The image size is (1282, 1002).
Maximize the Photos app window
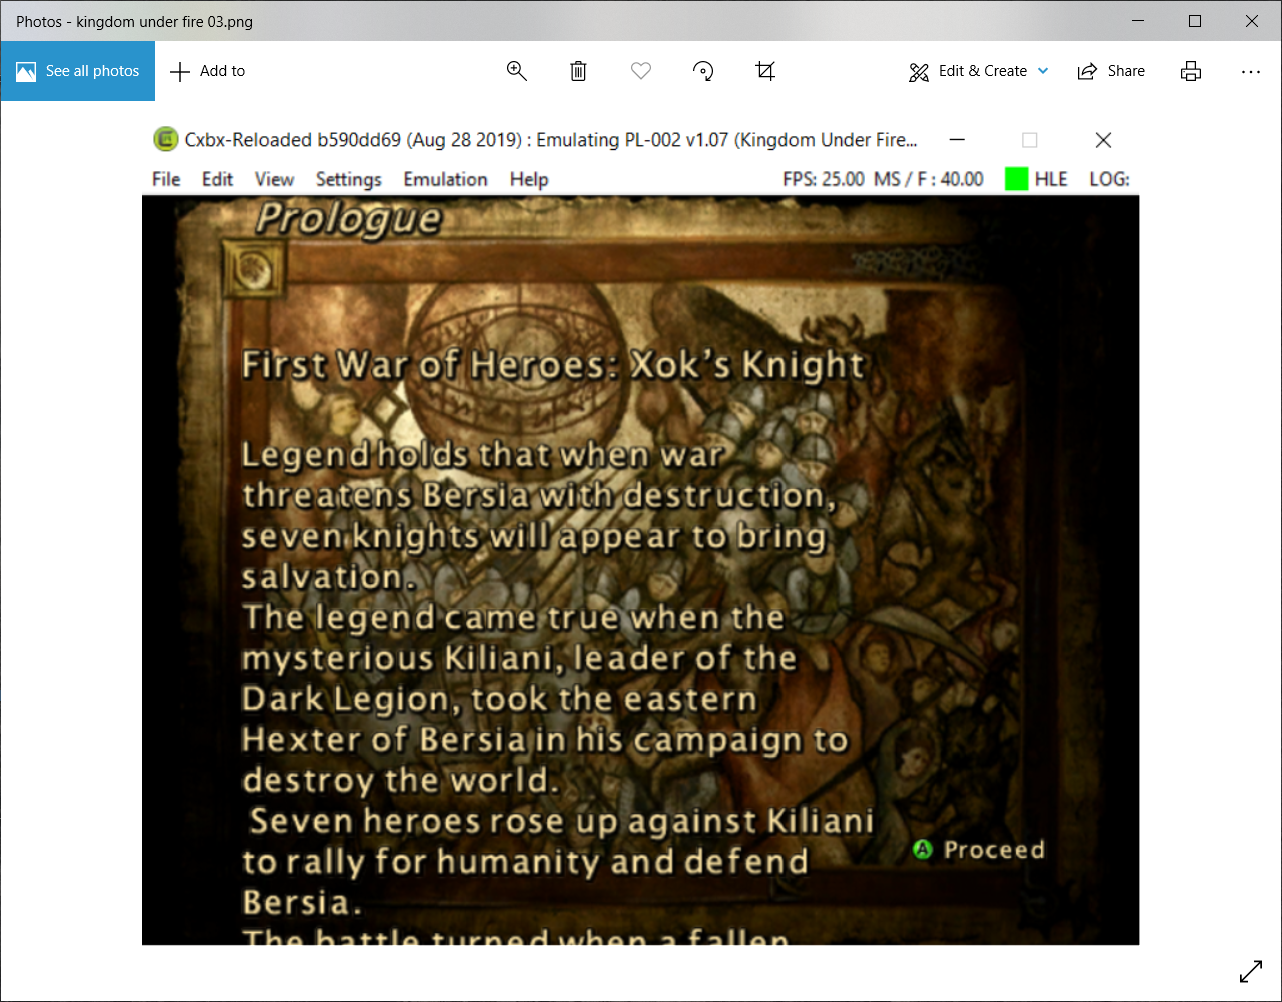(1195, 21)
